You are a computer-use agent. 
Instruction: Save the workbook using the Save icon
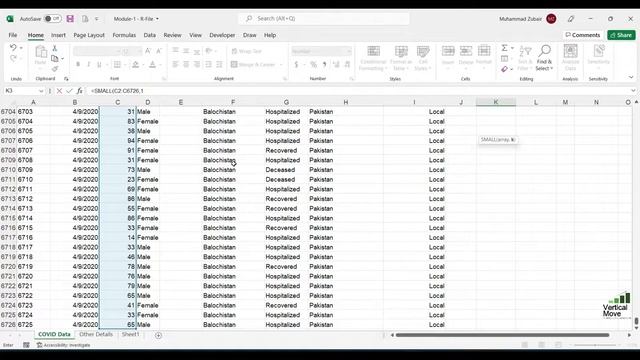(x=70, y=19)
